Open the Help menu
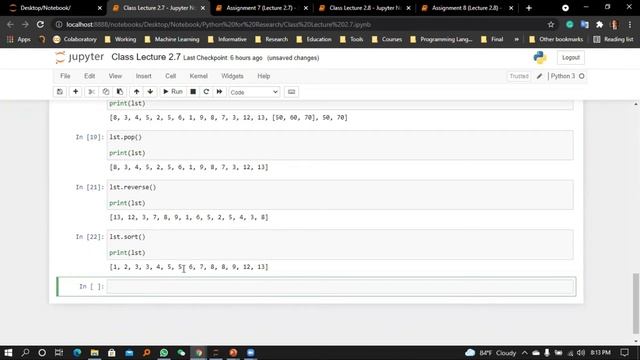 [264, 76]
